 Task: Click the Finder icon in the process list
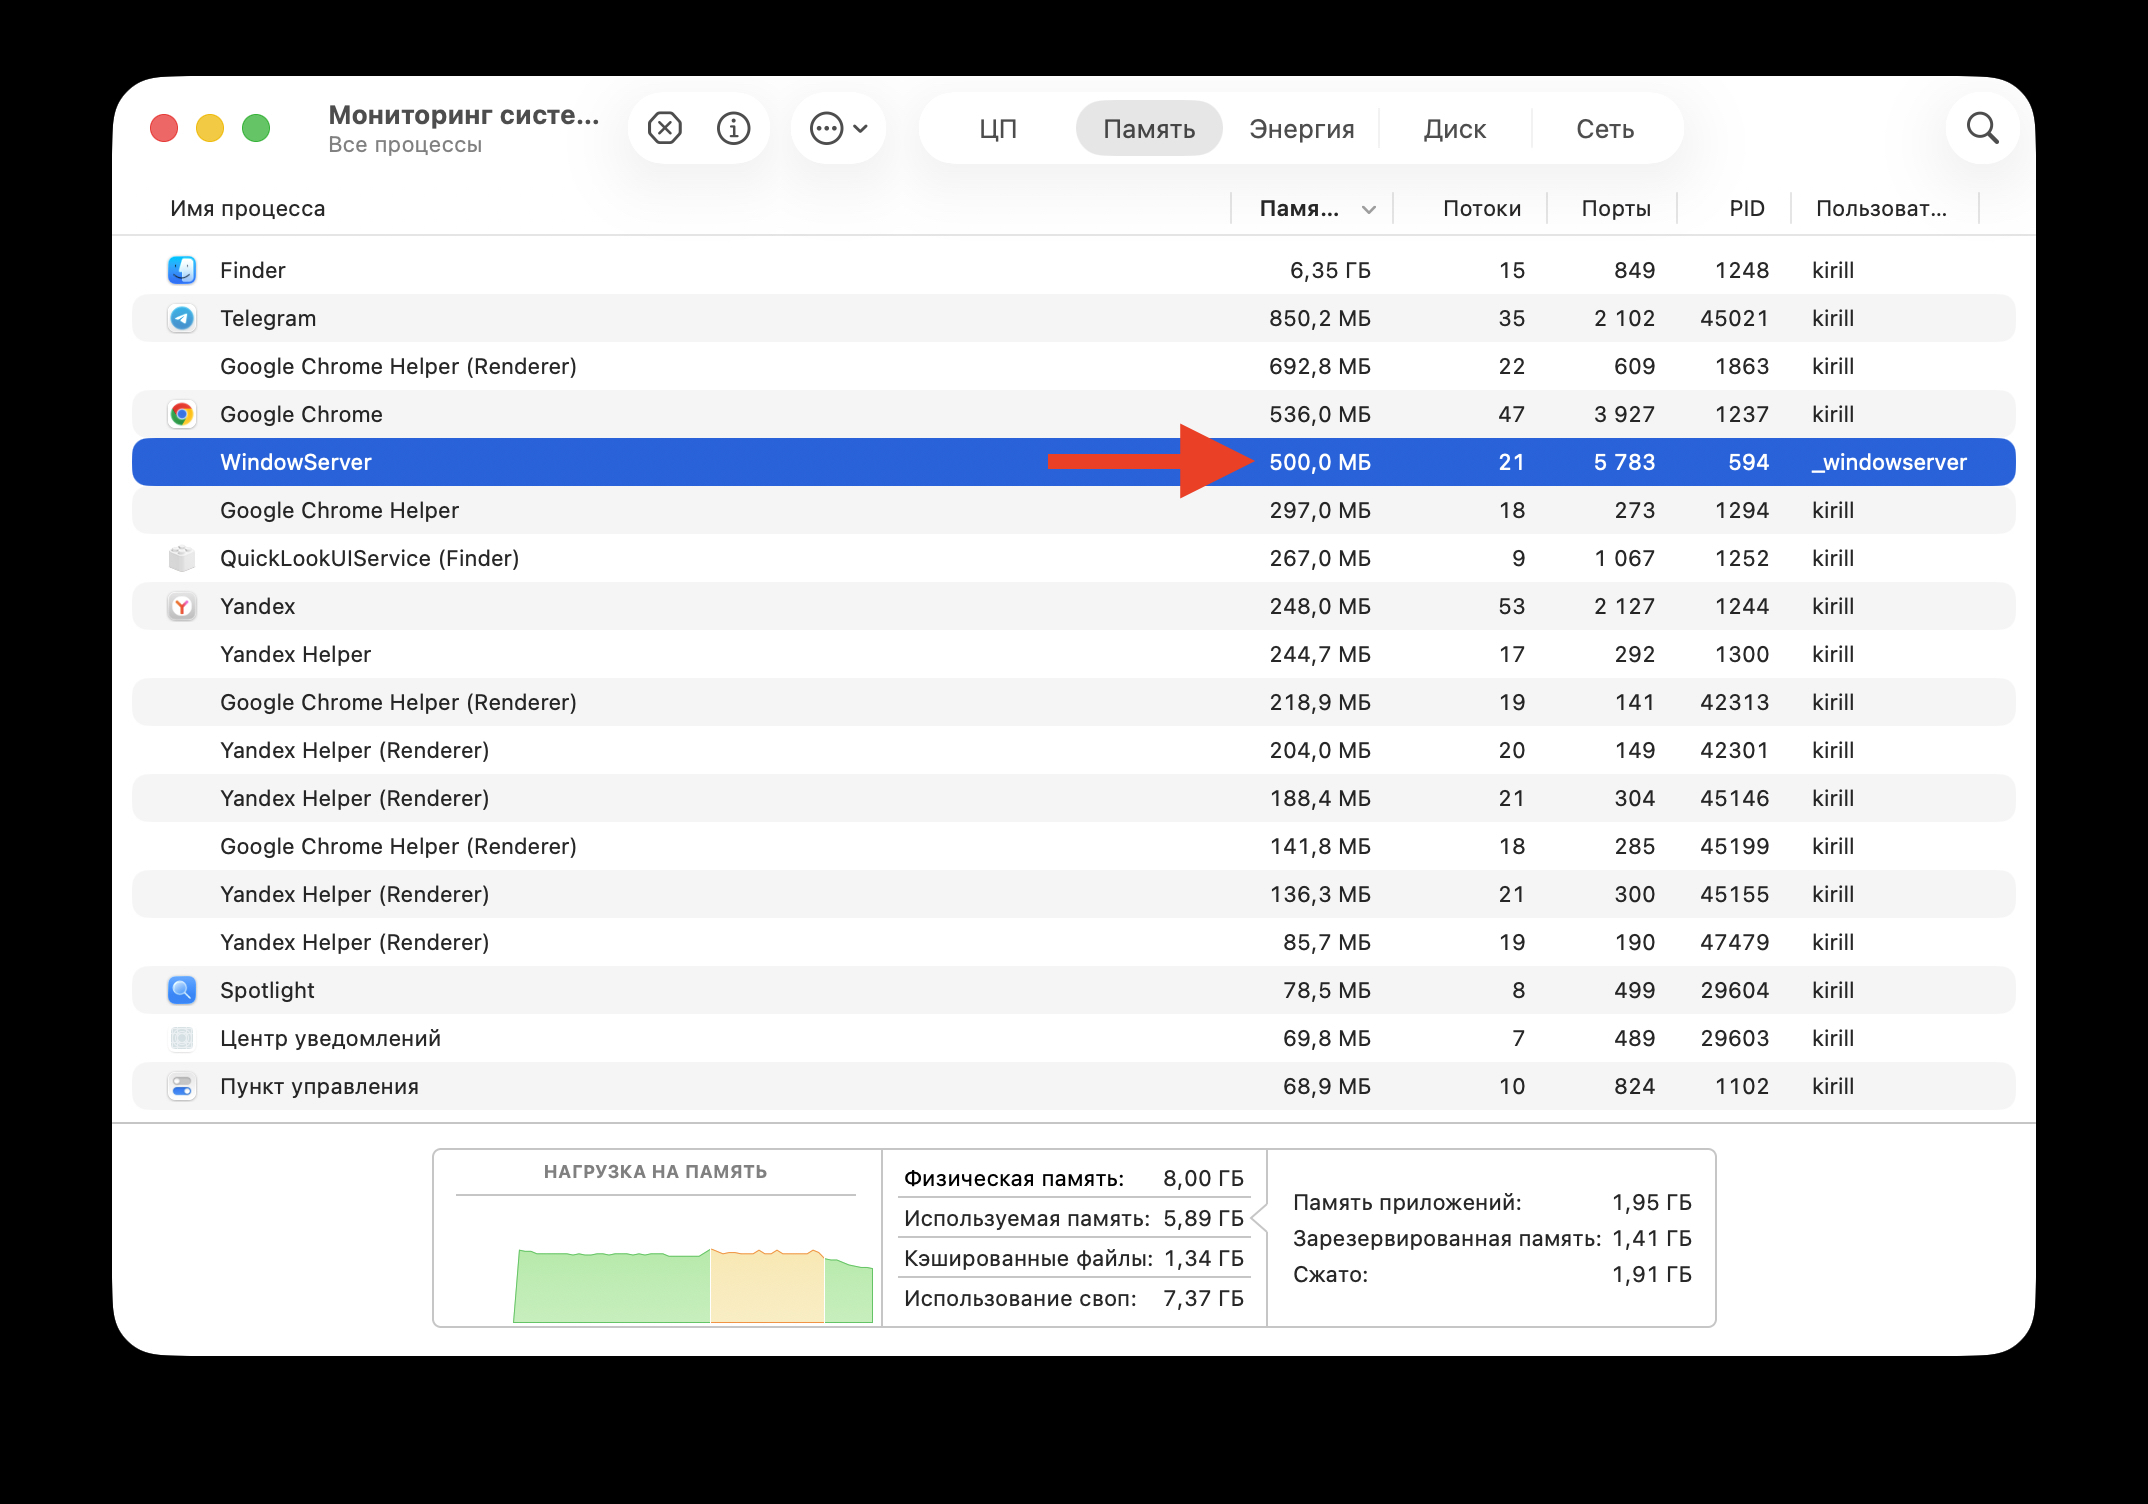click(x=182, y=269)
